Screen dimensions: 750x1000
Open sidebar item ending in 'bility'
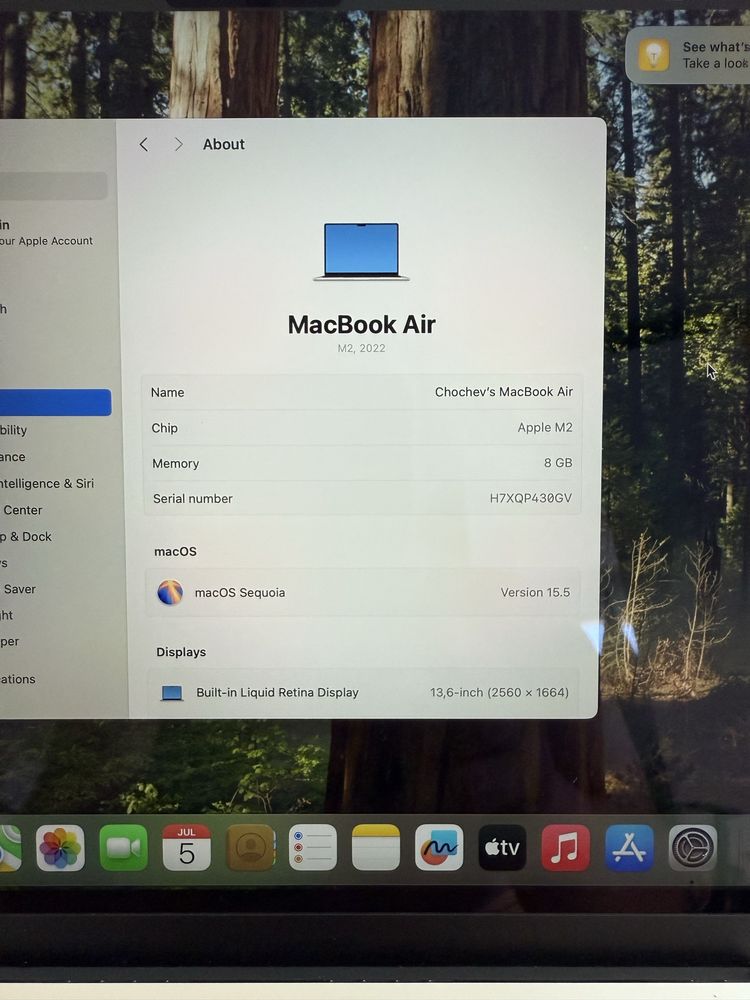click(13, 430)
